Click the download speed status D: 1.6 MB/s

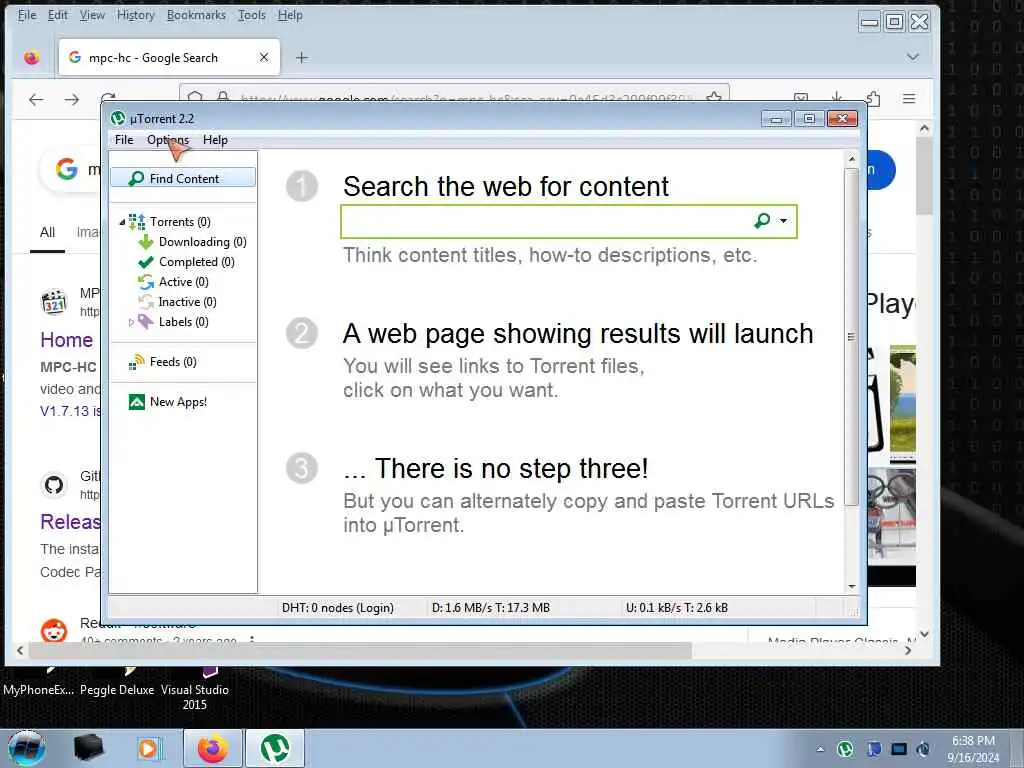[x=490, y=607]
